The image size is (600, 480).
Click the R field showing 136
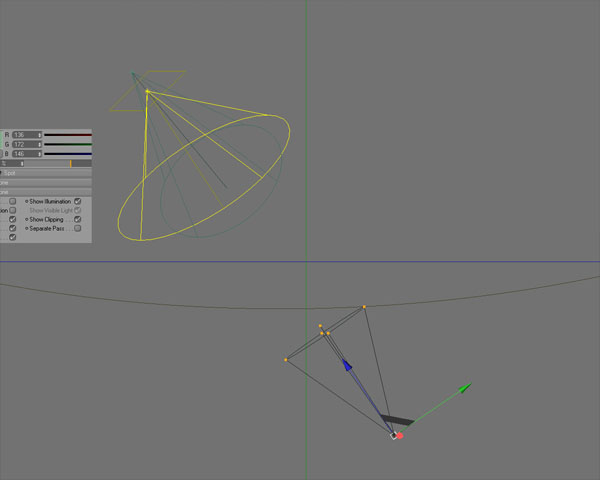point(27,135)
